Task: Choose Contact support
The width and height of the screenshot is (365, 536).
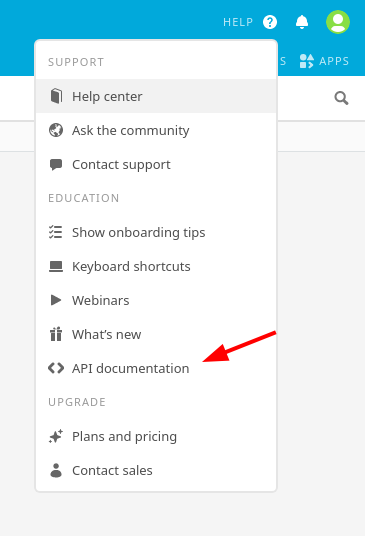Action: point(156,164)
